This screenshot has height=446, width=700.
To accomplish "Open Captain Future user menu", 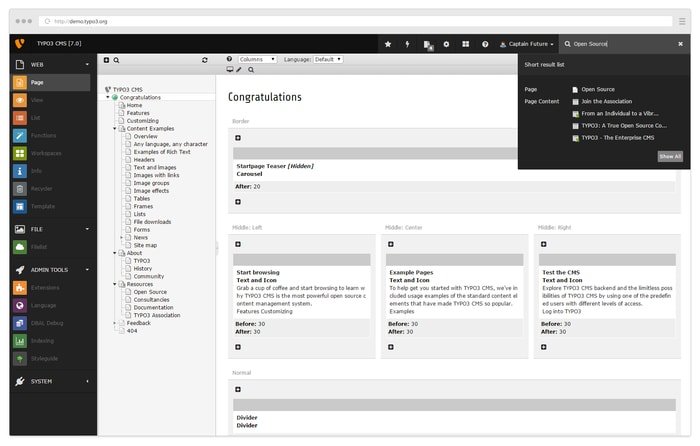I will pos(527,44).
